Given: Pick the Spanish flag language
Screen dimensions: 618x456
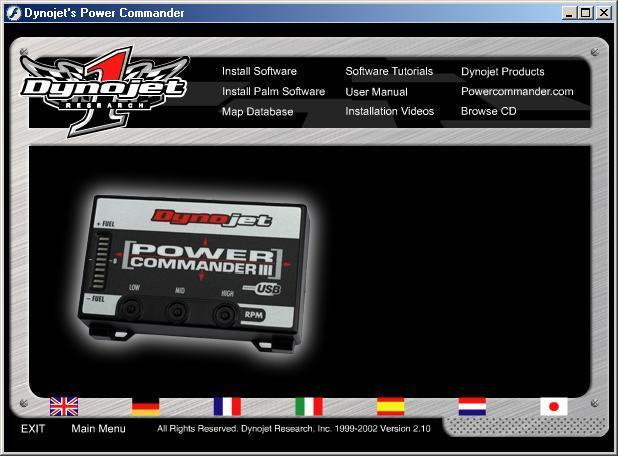Looking at the screenshot, I should click(x=391, y=406).
